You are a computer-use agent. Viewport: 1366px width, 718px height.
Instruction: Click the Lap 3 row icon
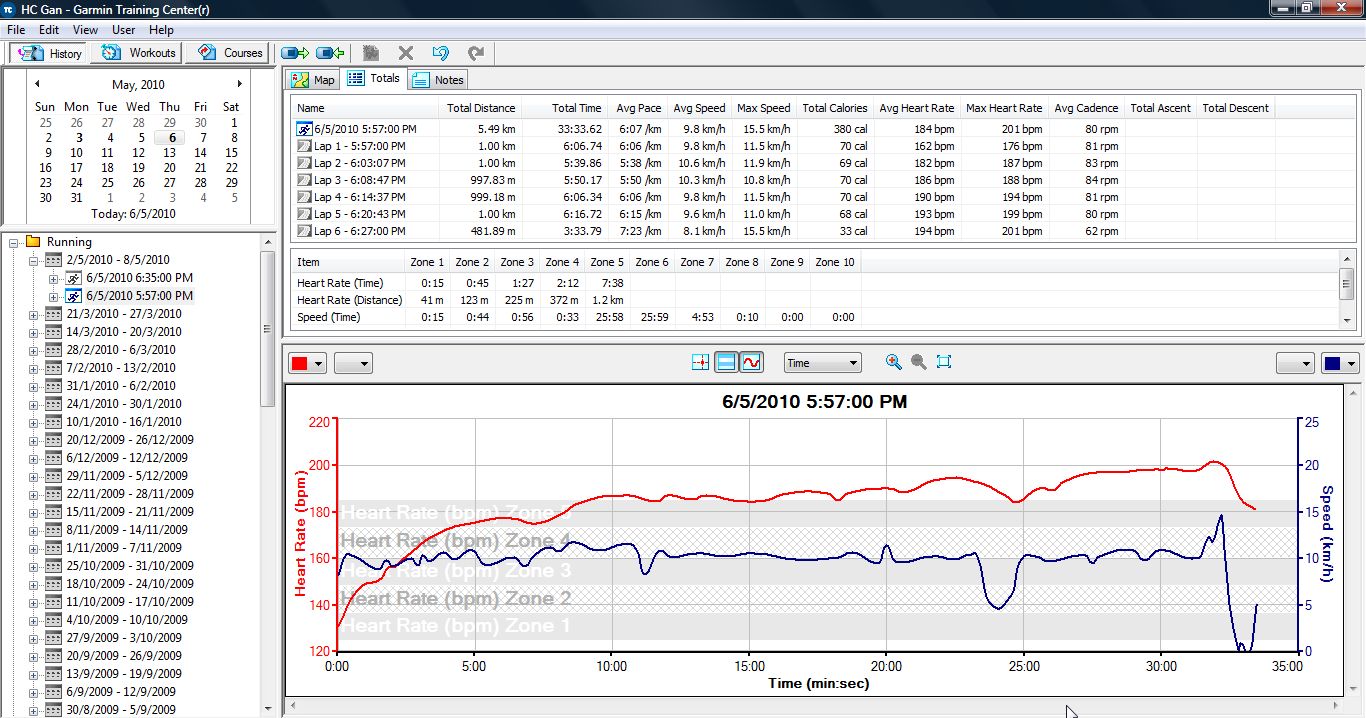305,180
